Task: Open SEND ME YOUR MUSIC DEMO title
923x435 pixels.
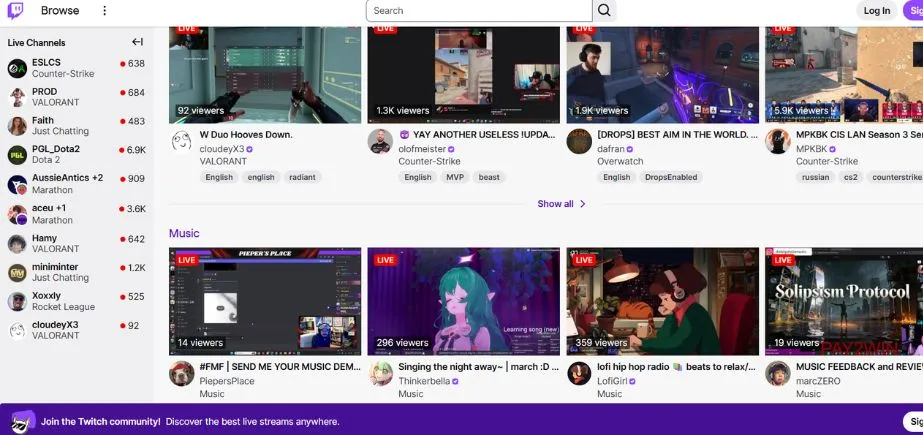Action: coord(280,367)
